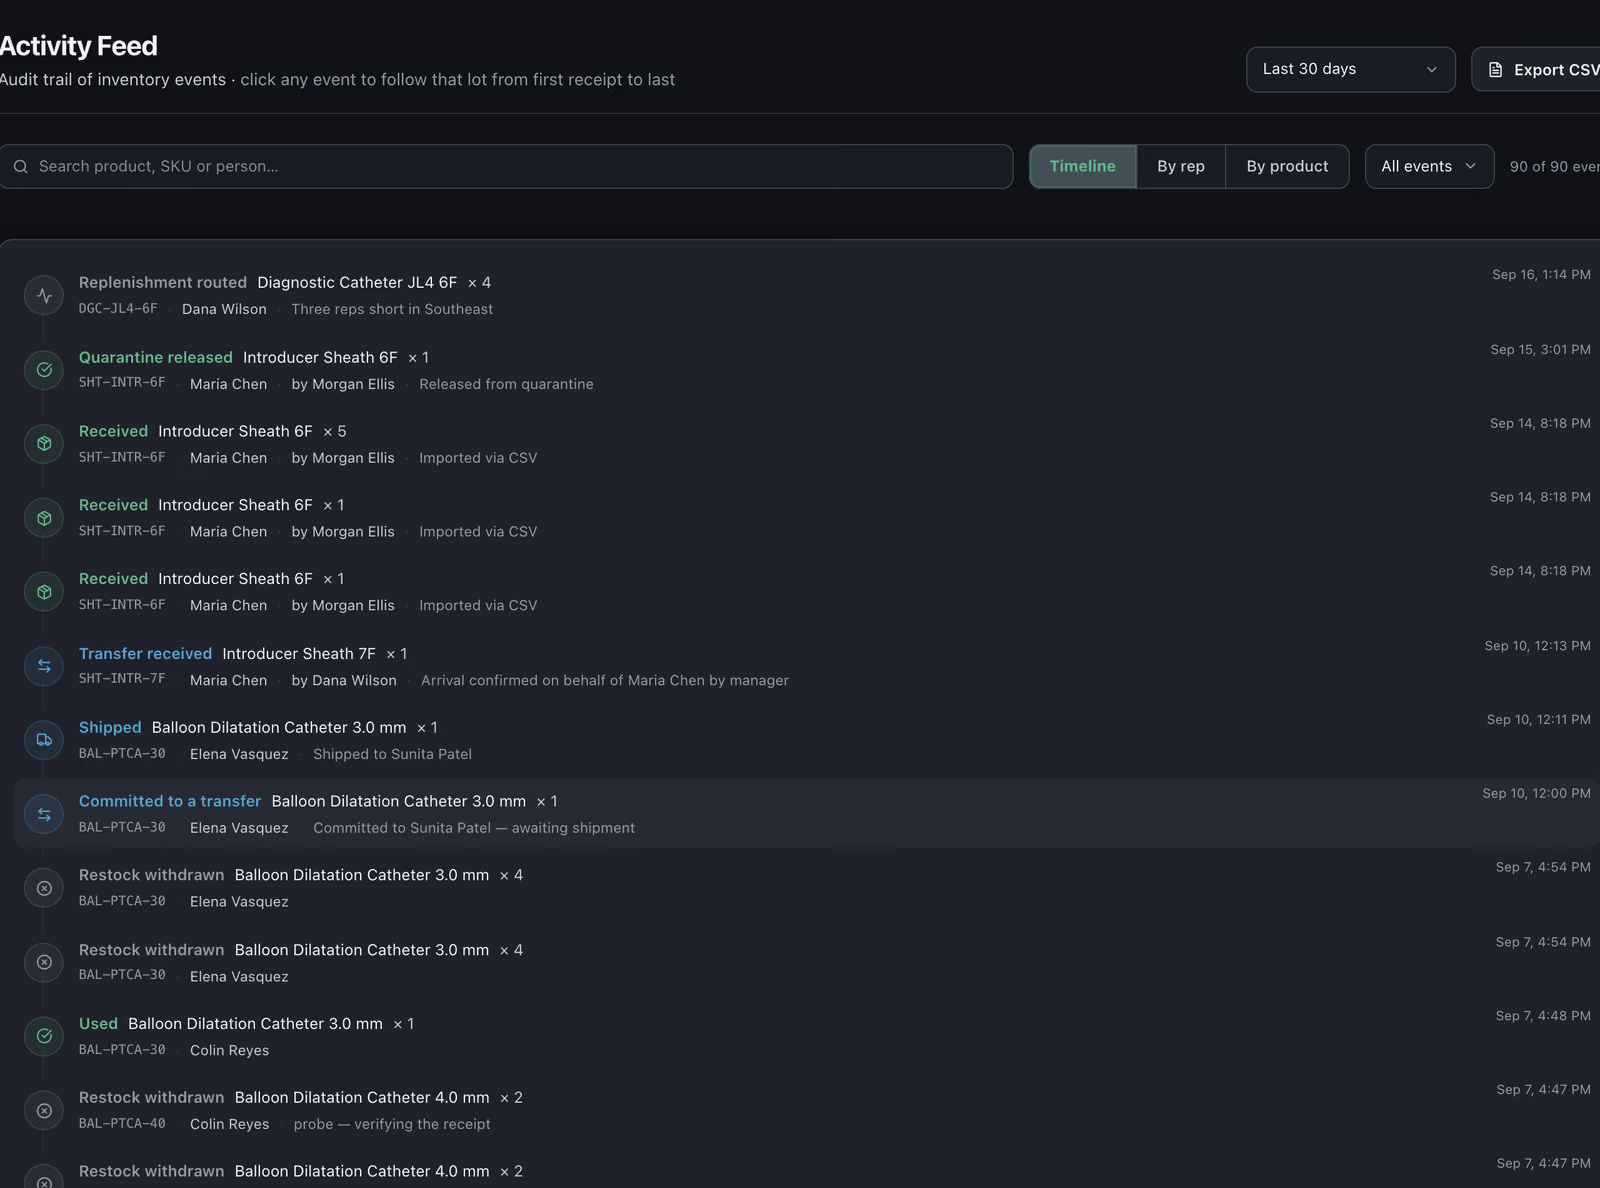Switch to the By product tab
1600x1188 pixels.
1287,166
